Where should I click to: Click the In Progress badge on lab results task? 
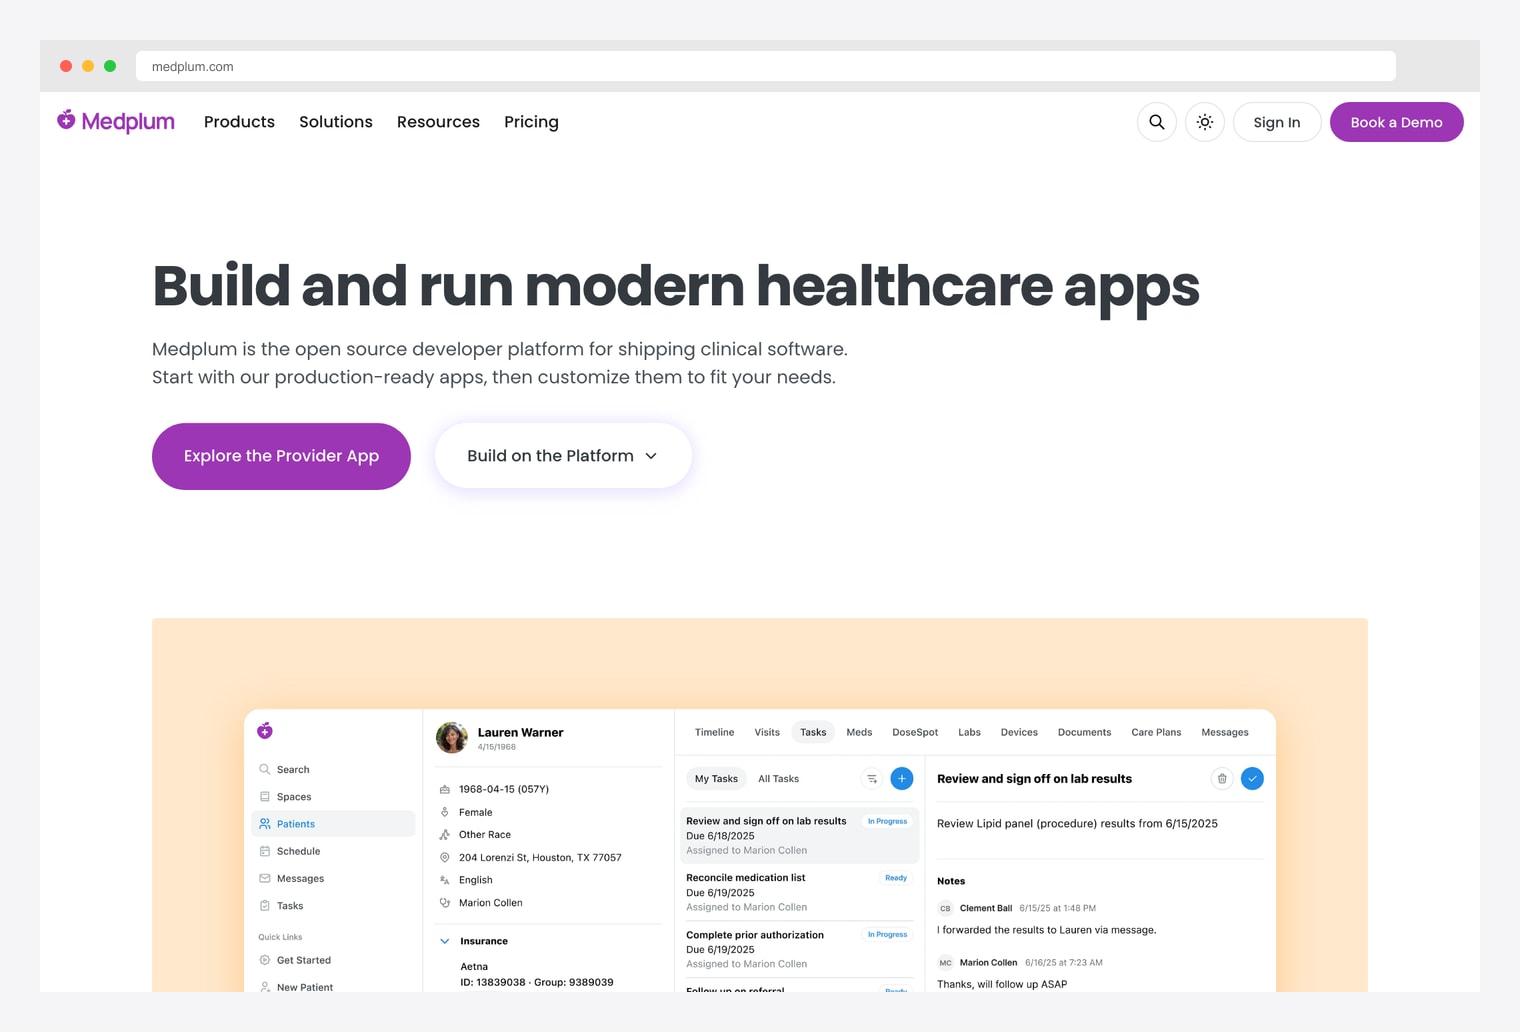click(x=887, y=821)
